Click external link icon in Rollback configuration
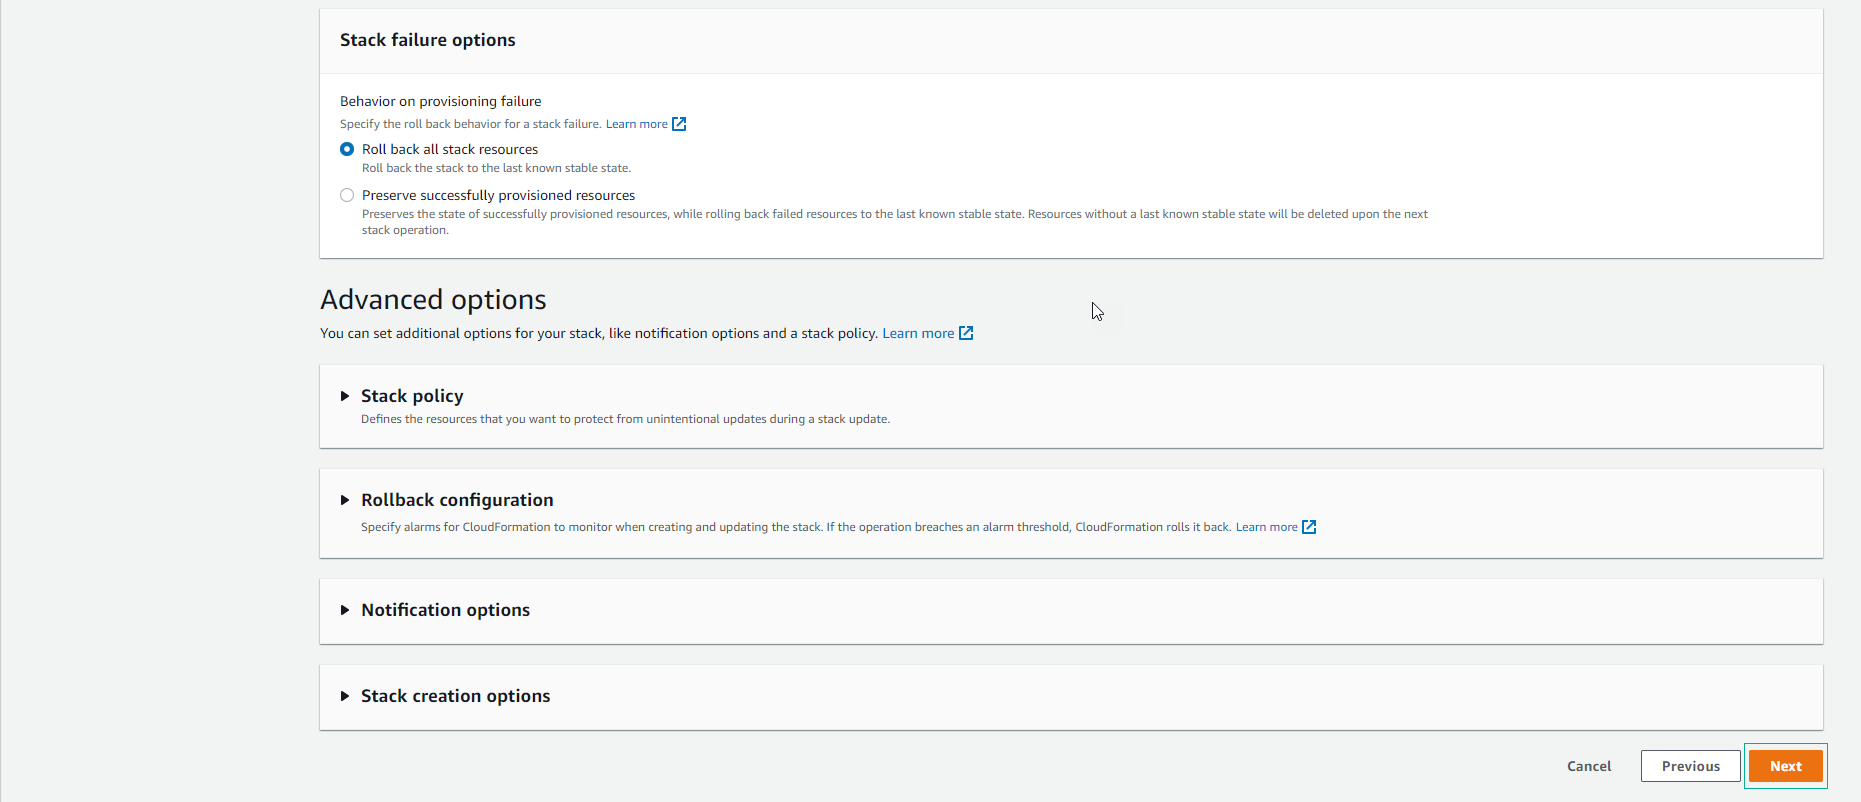Image resolution: width=1861 pixels, height=802 pixels. pyautogui.click(x=1309, y=527)
